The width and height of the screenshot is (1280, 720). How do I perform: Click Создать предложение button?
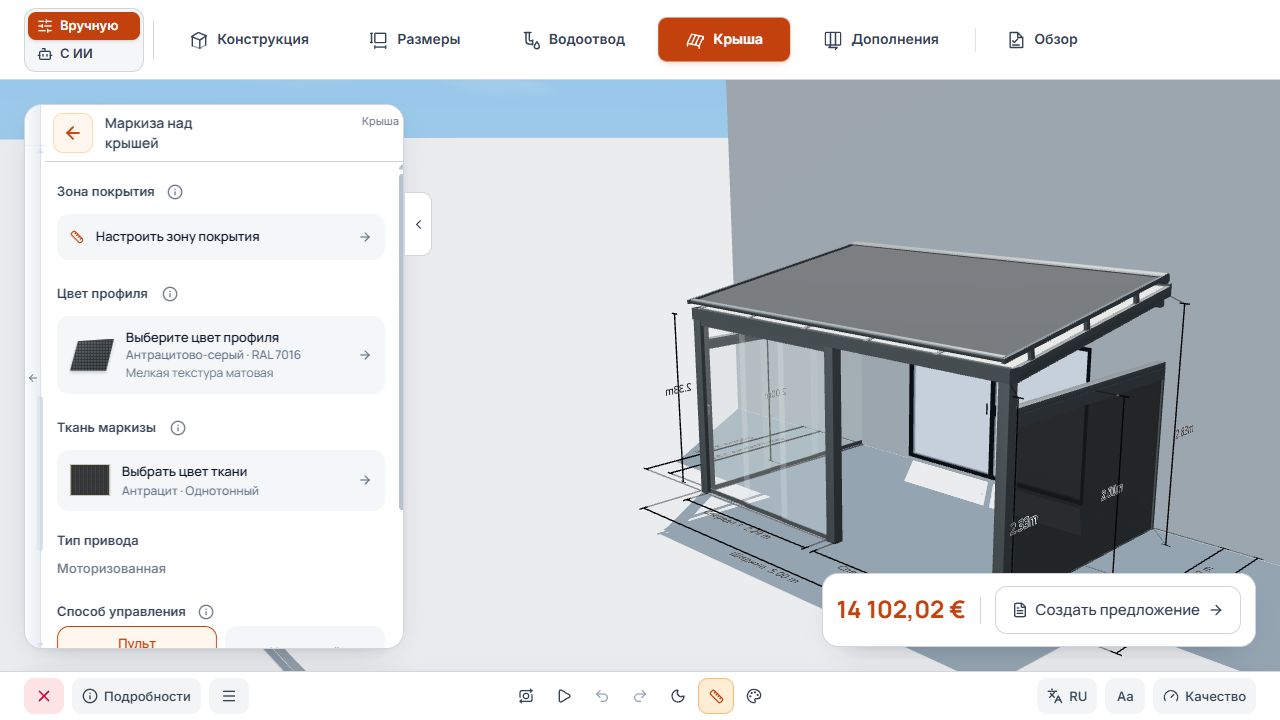[x=1118, y=610]
